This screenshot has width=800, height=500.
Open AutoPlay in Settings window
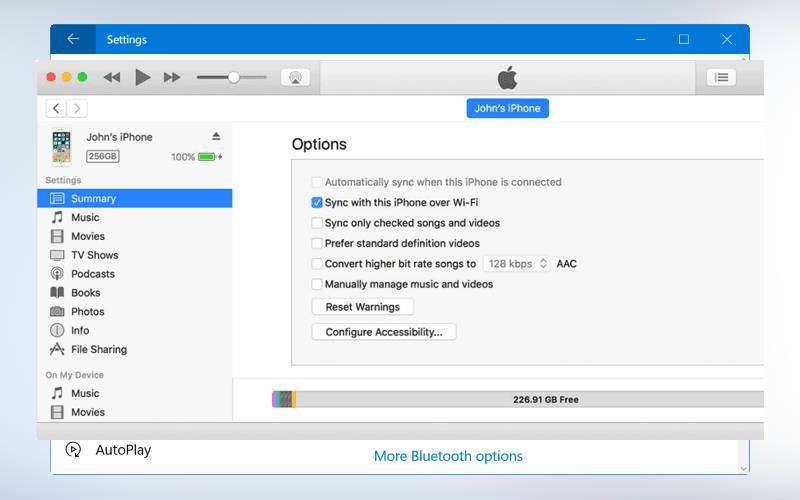point(123,450)
